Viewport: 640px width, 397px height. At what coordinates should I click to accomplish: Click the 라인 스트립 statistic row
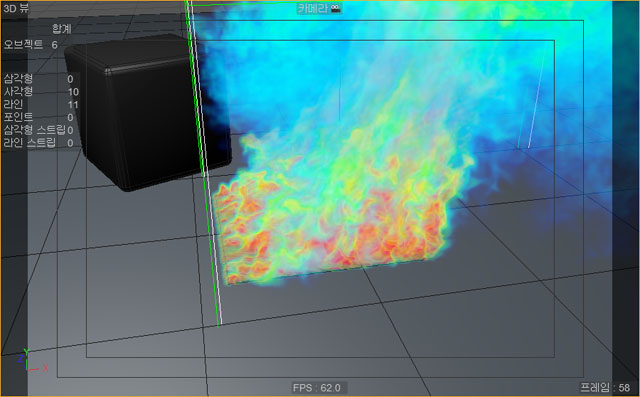39,143
